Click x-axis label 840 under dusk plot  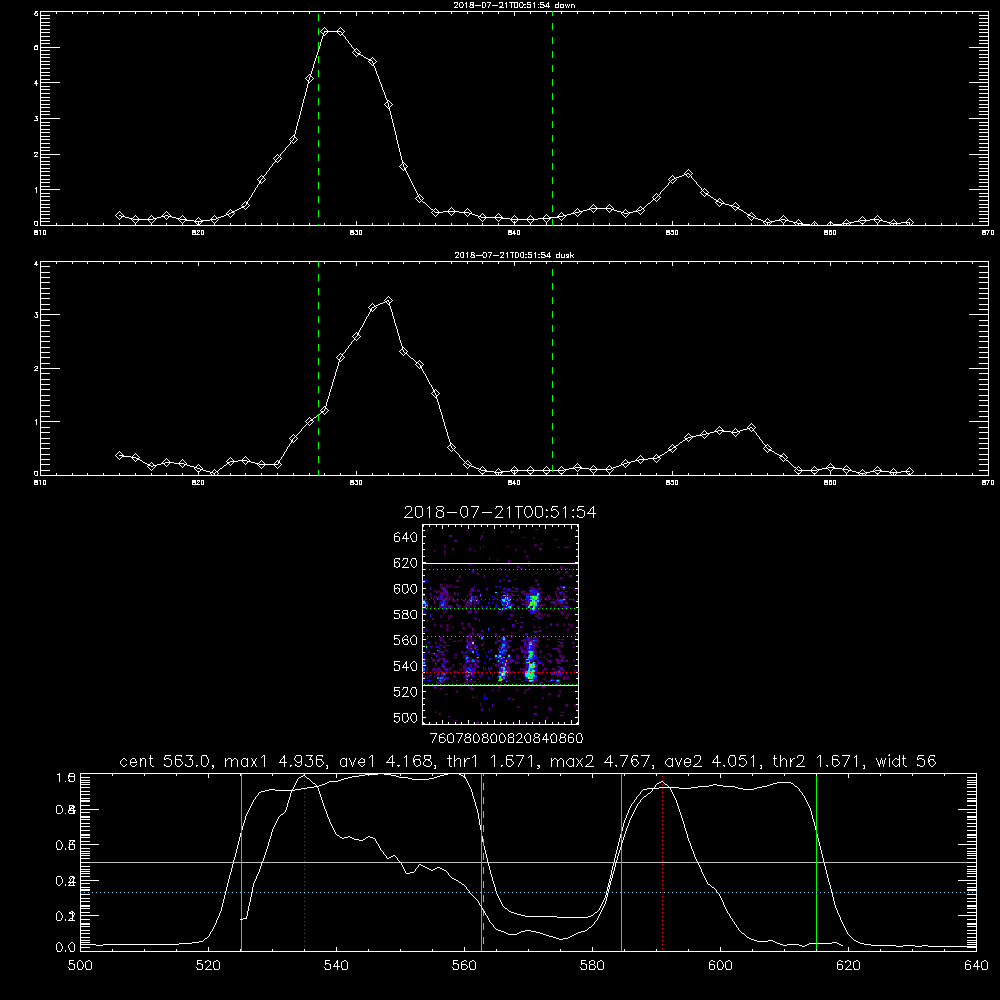[x=514, y=483]
